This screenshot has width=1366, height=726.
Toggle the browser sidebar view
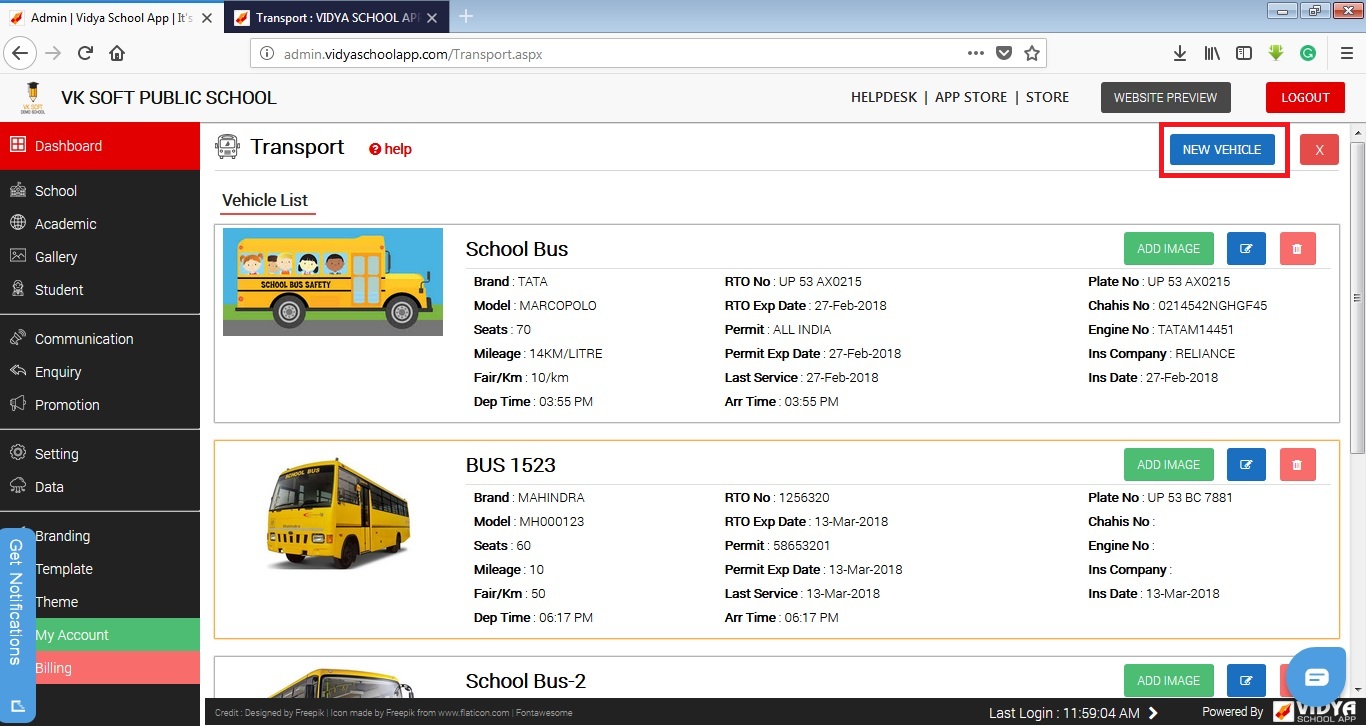coord(1244,53)
